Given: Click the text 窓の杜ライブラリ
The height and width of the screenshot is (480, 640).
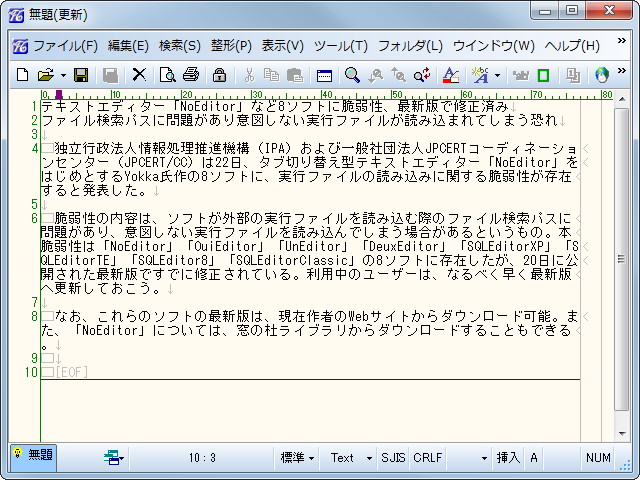Looking at the screenshot, I should pos(292,330).
